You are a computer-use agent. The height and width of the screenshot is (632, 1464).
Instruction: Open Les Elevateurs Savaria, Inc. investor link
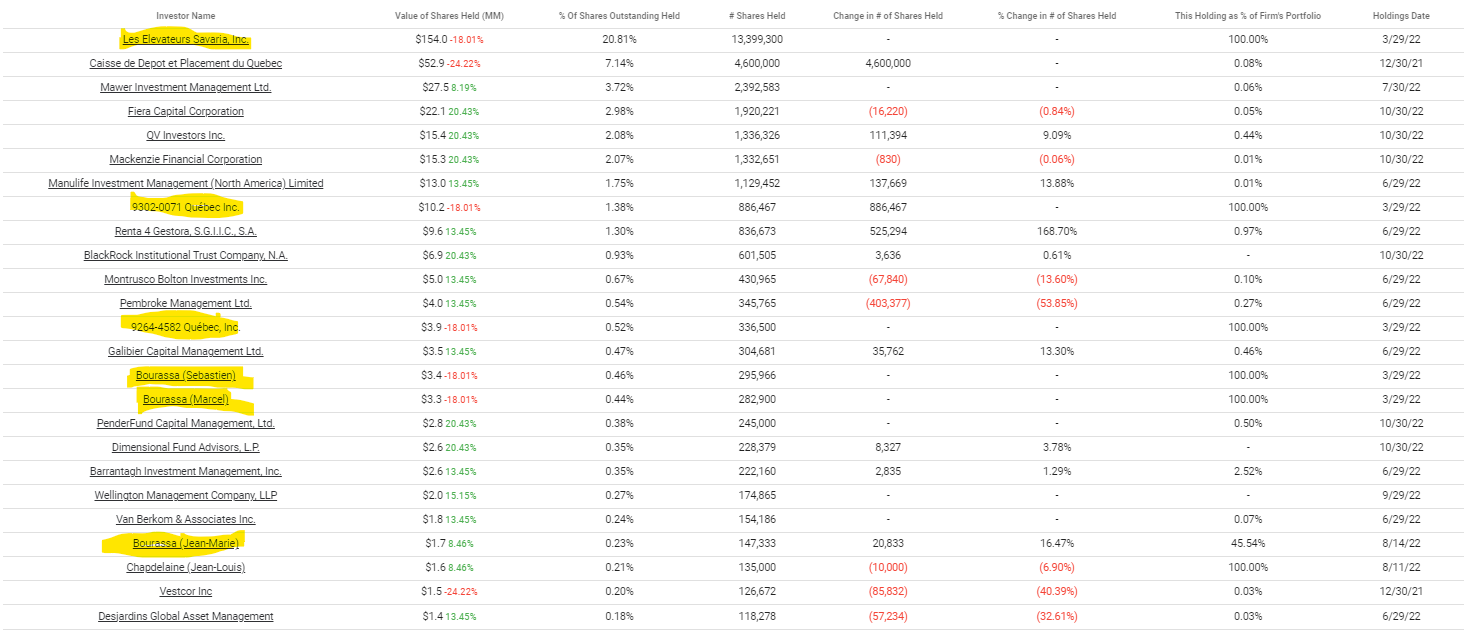click(x=186, y=39)
